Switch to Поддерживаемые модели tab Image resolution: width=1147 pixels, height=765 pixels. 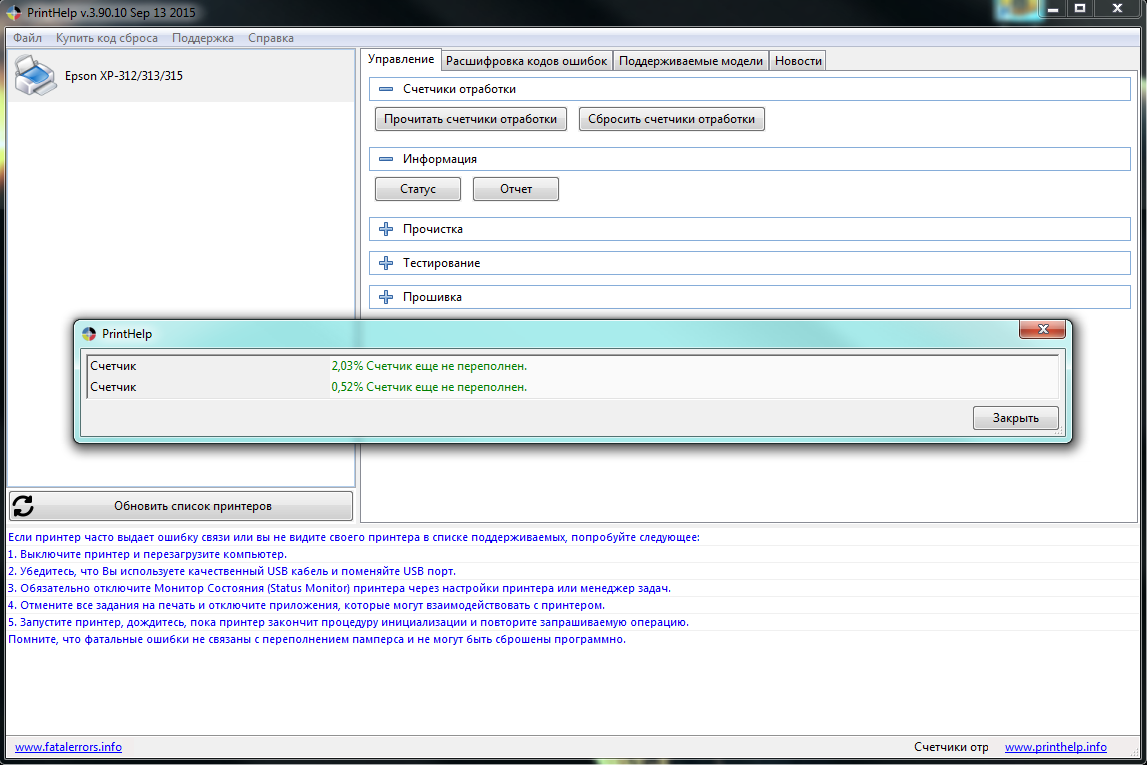(690, 61)
